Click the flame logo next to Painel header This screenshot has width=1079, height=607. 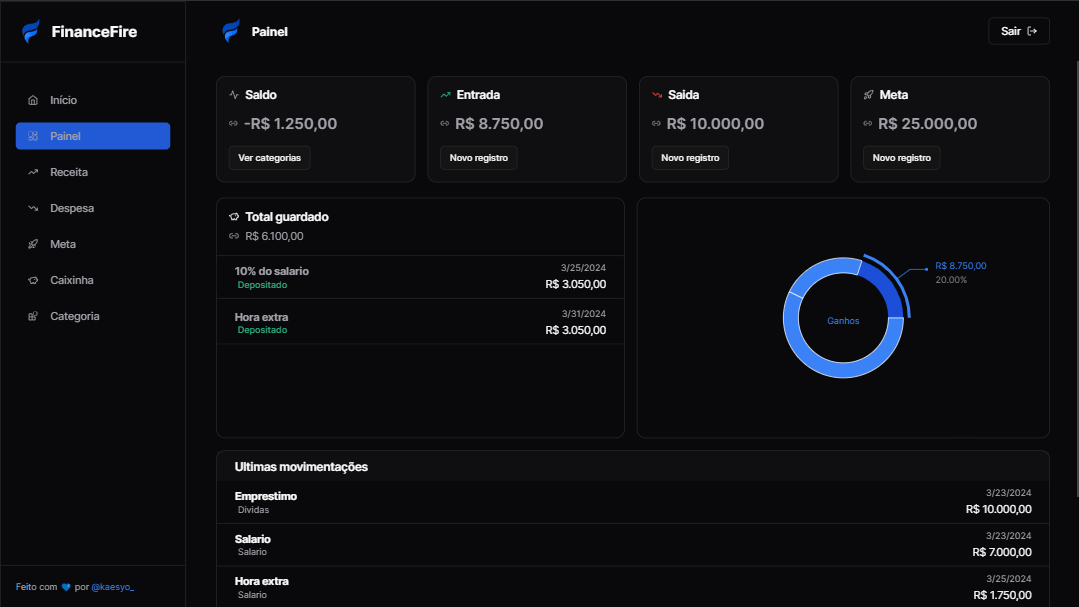coord(231,32)
